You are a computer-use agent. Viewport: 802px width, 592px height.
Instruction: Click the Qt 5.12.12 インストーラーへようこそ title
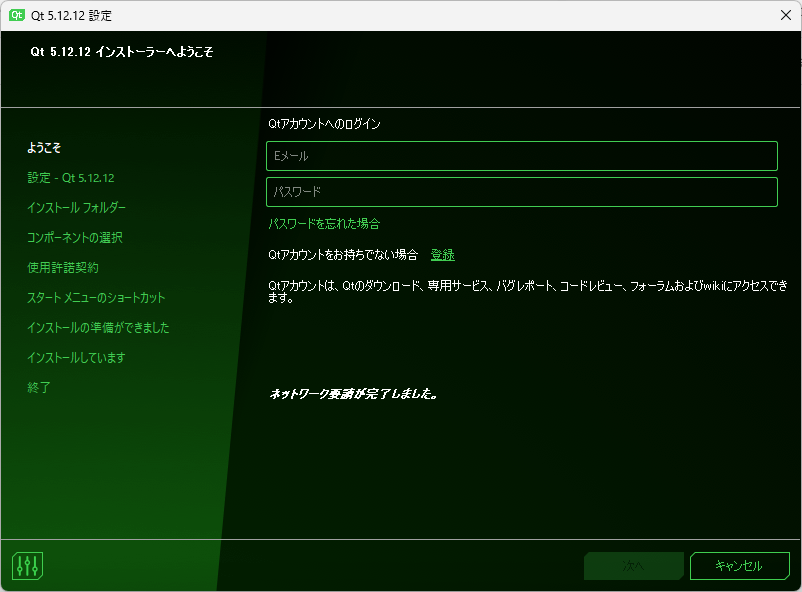tap(122, 52)
